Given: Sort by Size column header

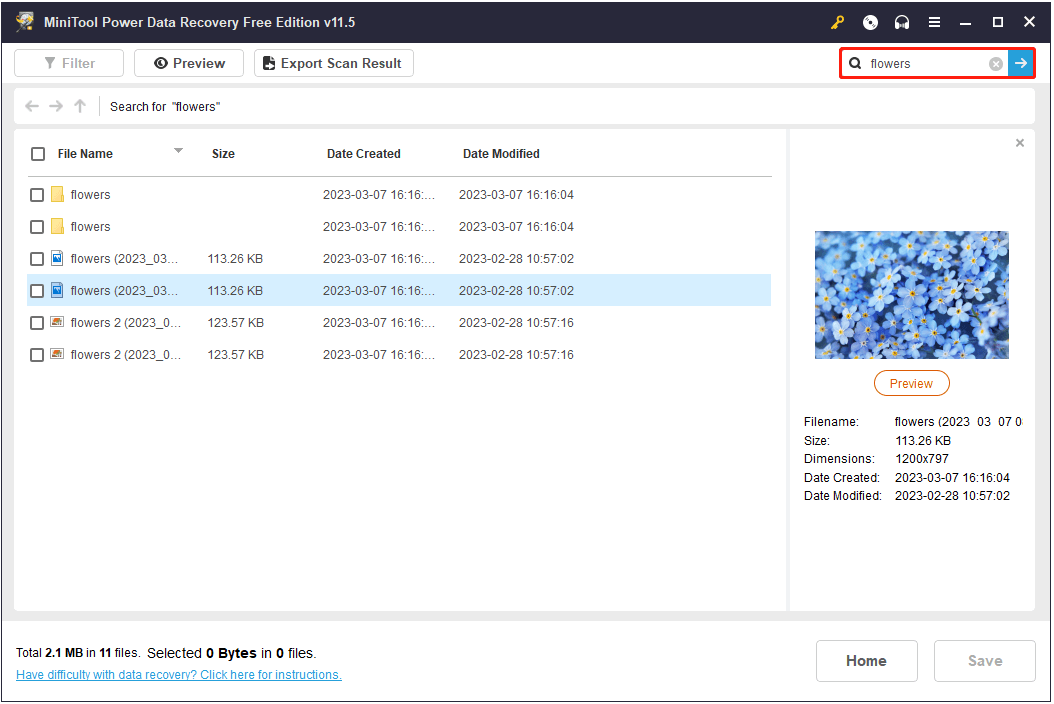Looking at the screenshot, I should pyautogui.click(x=223, y=154).
